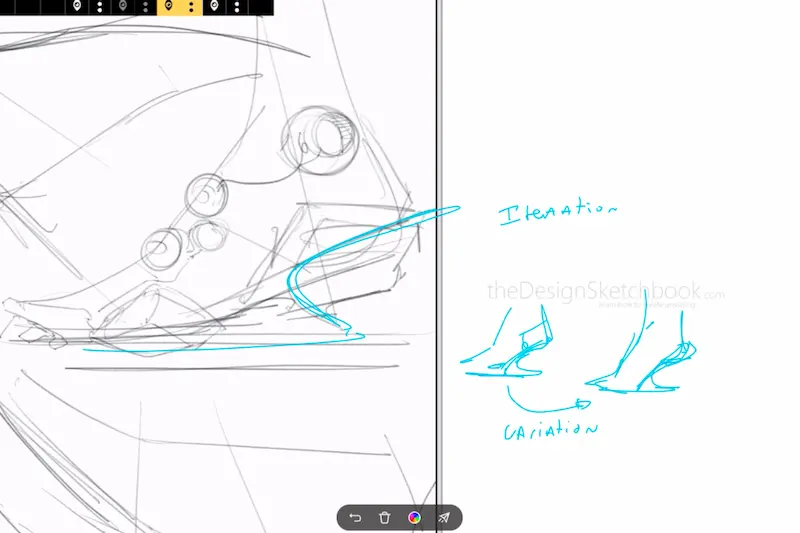Toggle the dimmed gray layer pin icon
The height and width of the screenshot is (533, 800).
pyautogui.click(x=123, y=6)
